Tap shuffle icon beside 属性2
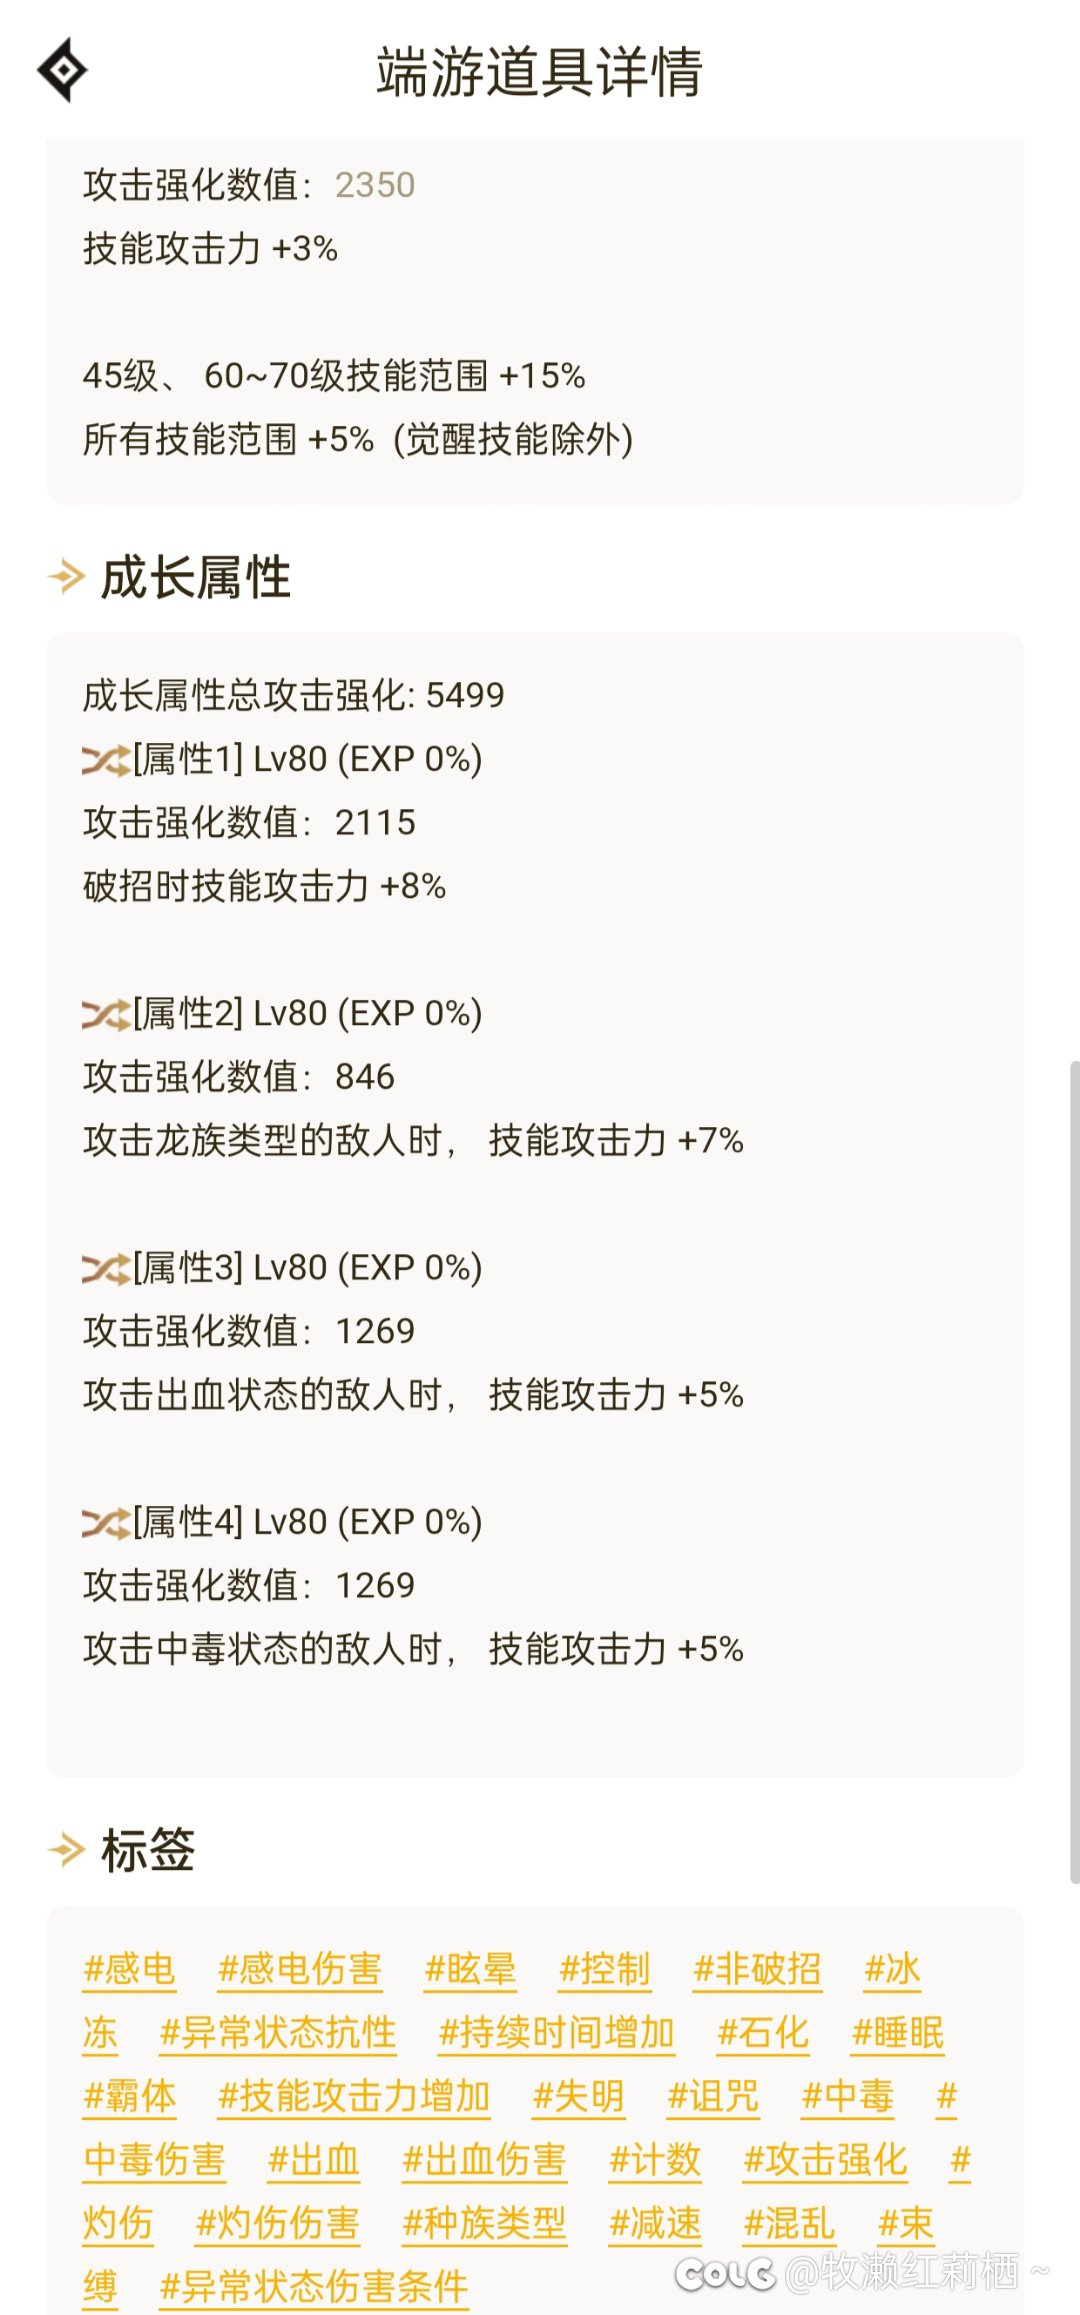This screenshot has height=2315, width=1080. coord(106,1015)
